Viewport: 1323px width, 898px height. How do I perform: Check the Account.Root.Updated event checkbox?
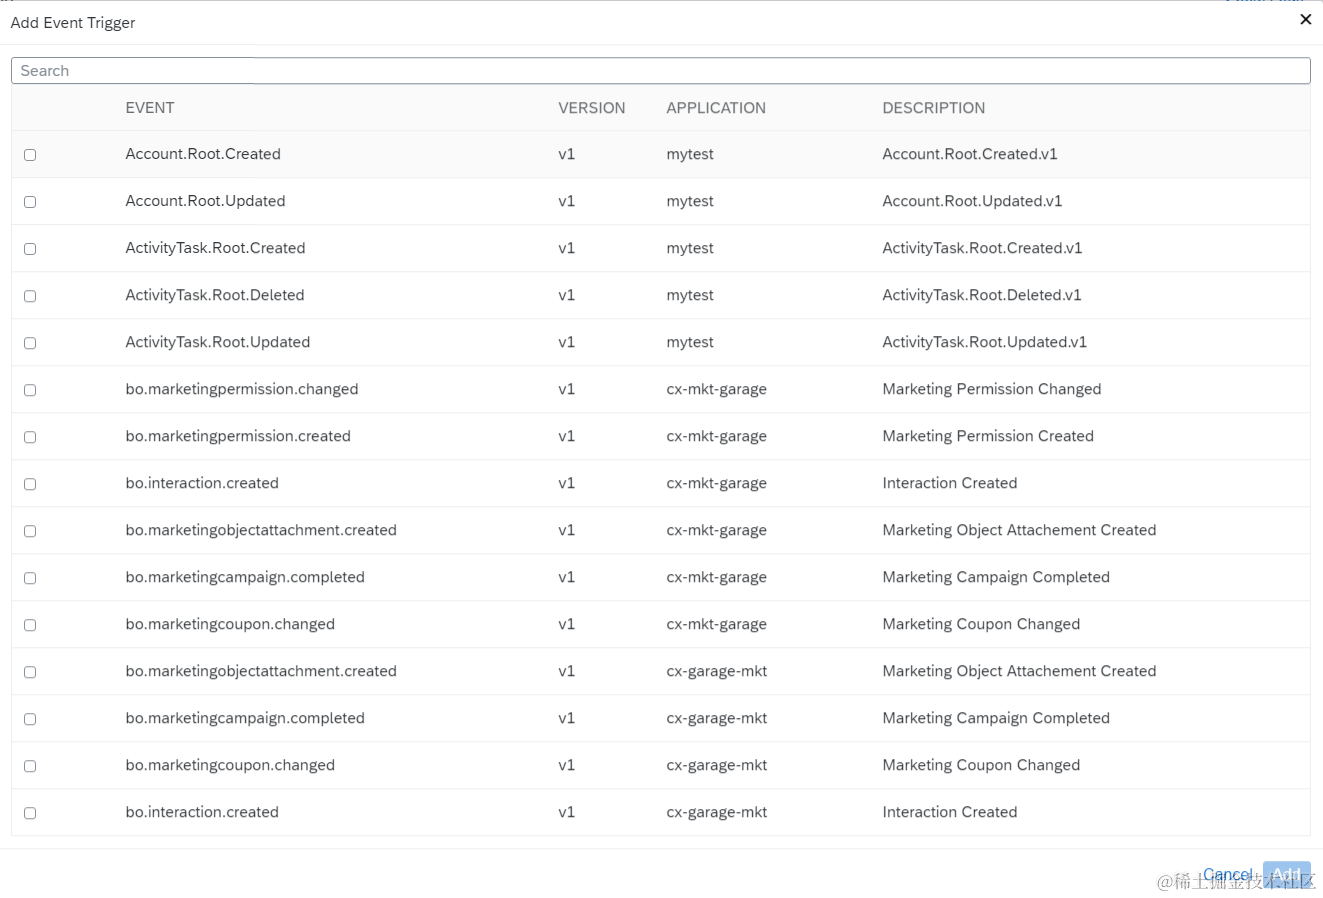[30, 202]
